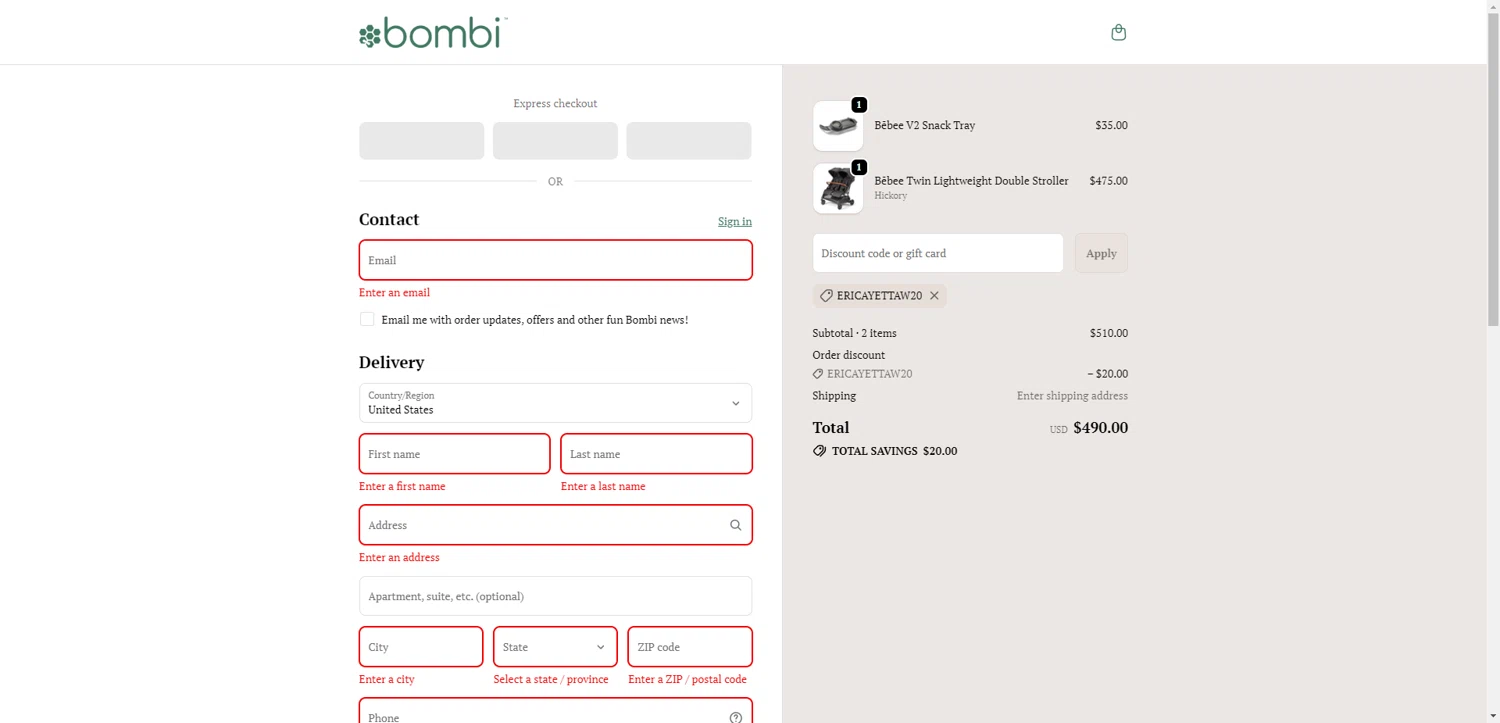
Task: Click the 'Enter a ZIP / postal code' error
Action: coord(687,680)
